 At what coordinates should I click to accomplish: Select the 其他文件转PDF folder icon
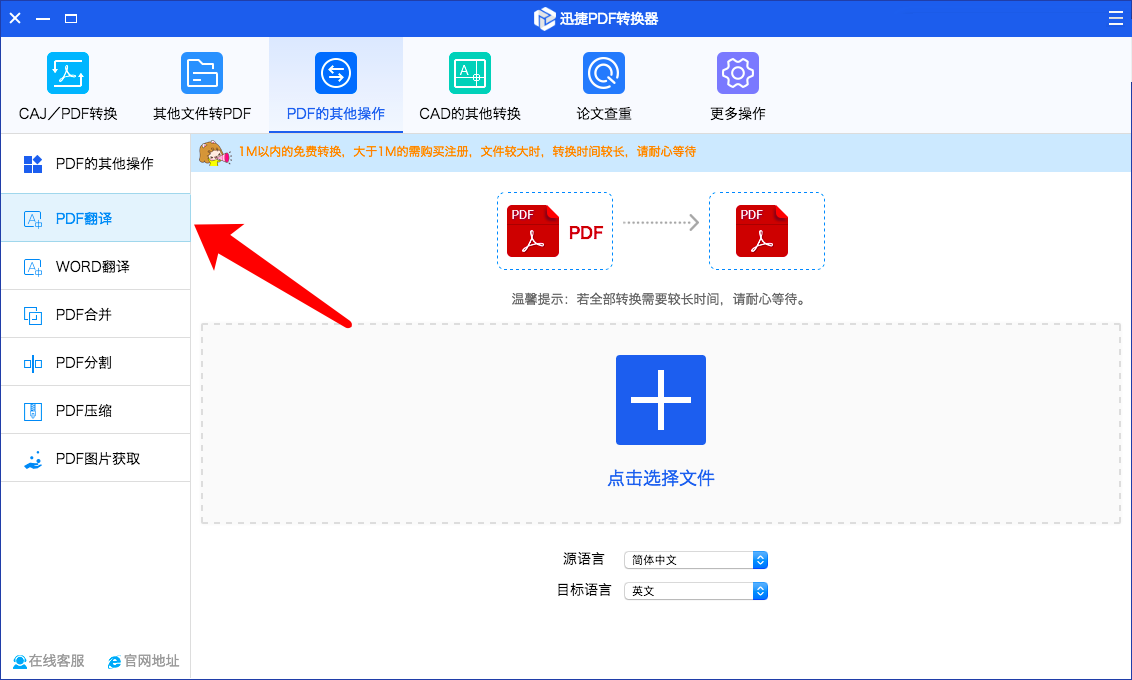(x=202, y=73)
